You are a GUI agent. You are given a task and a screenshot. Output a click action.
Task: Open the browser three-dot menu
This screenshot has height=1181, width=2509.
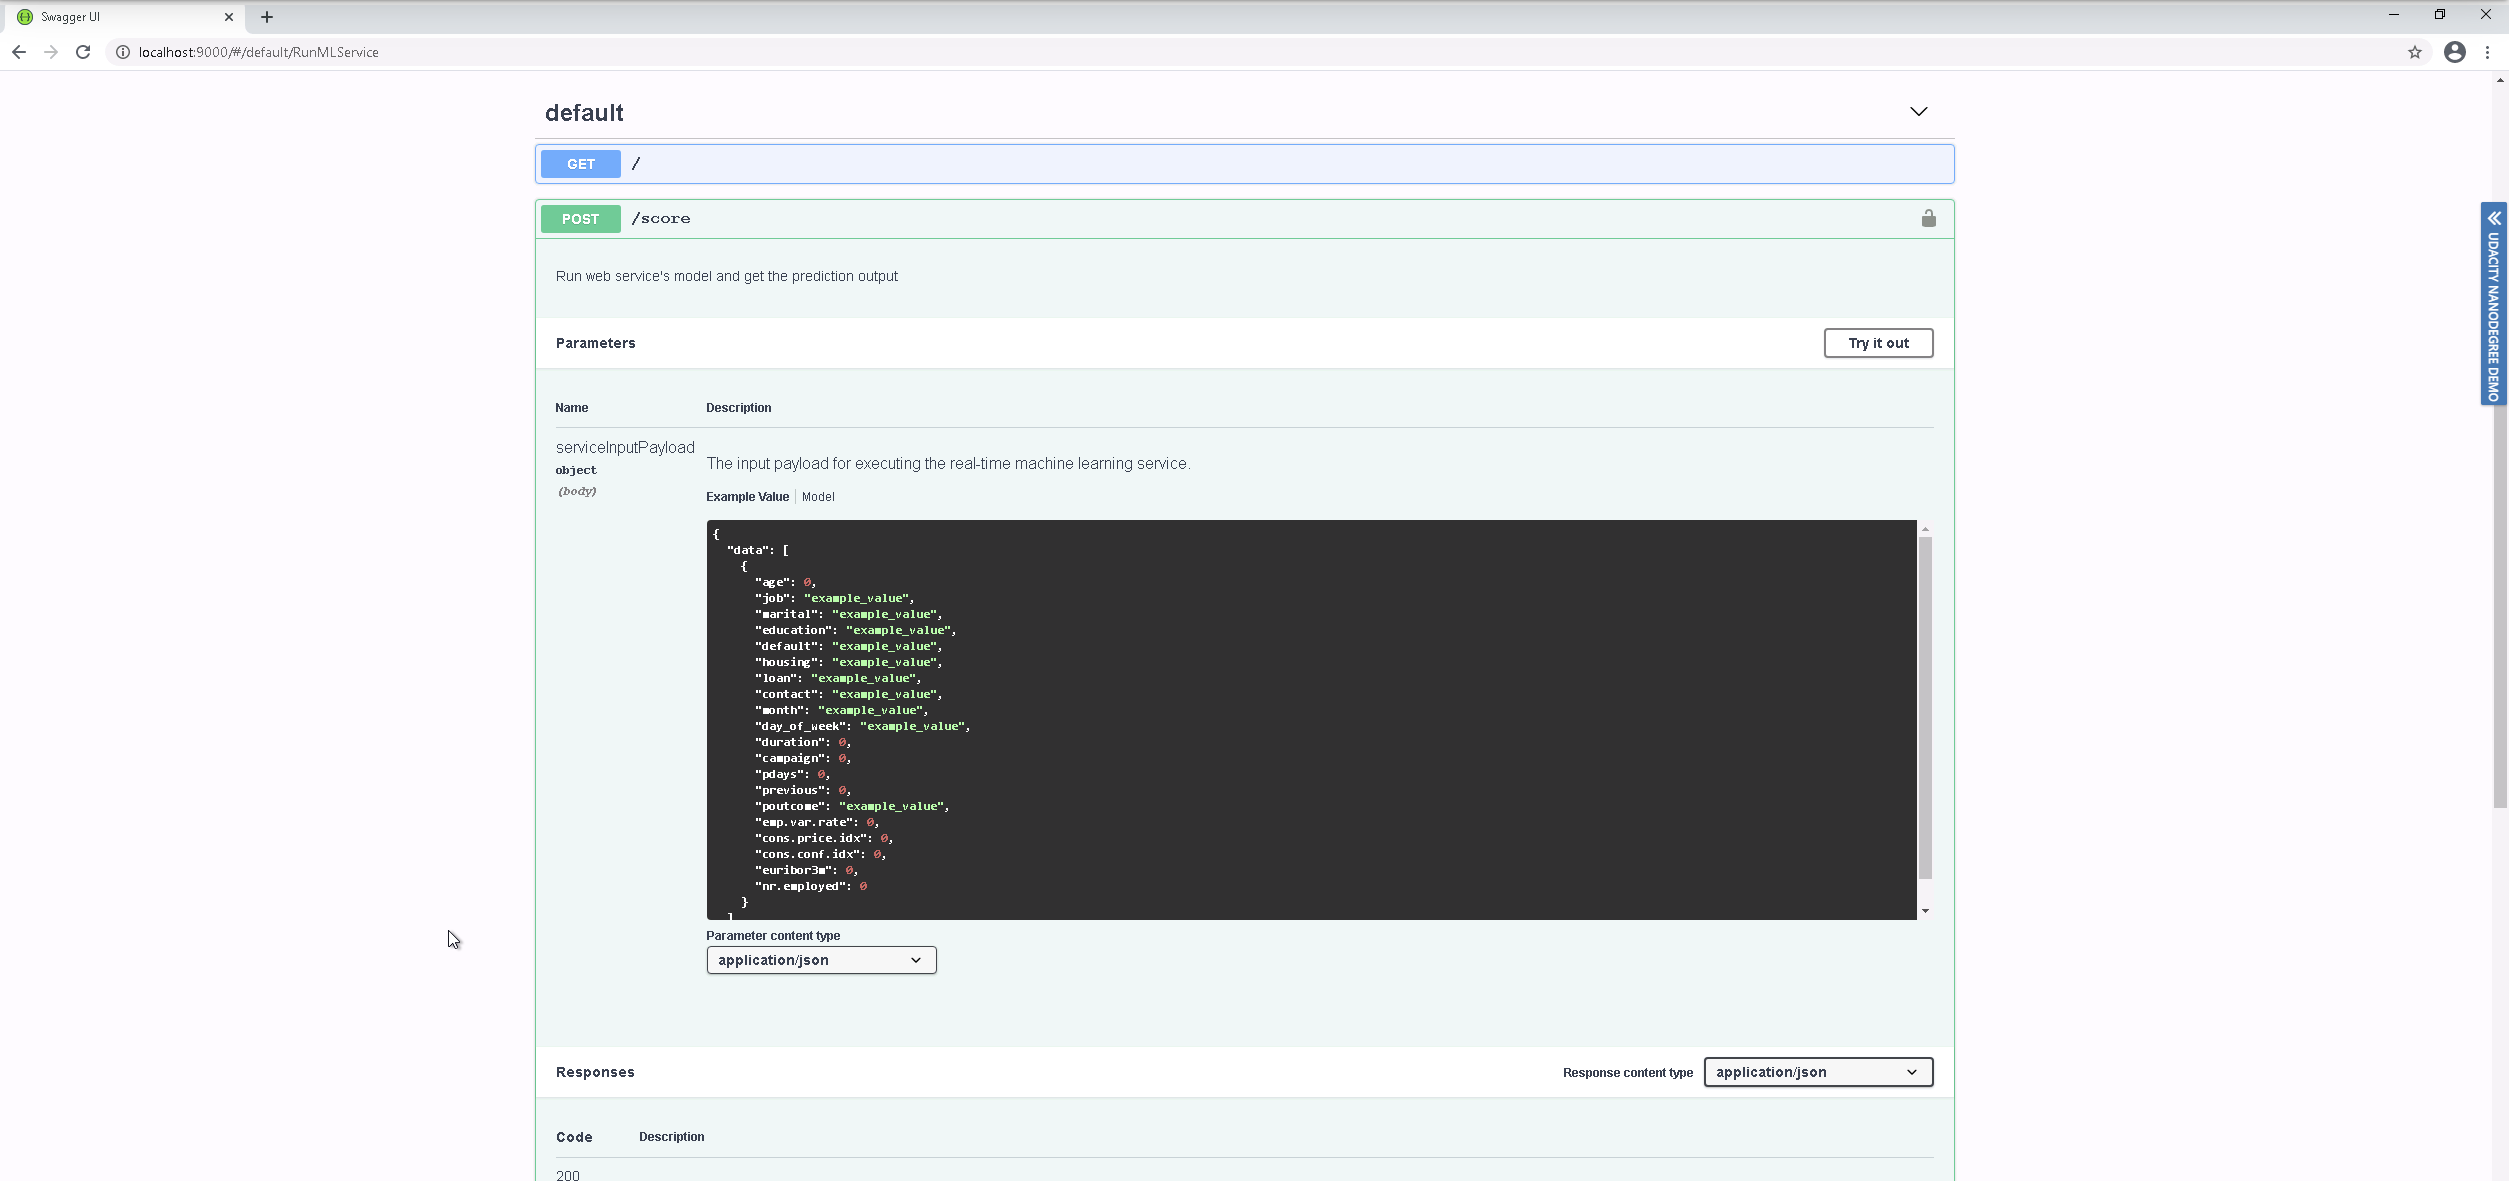pyautogui.click(x=2488, y=52)
